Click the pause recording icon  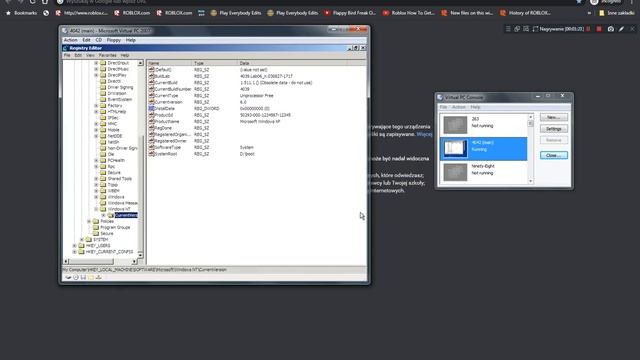point(588,29)
